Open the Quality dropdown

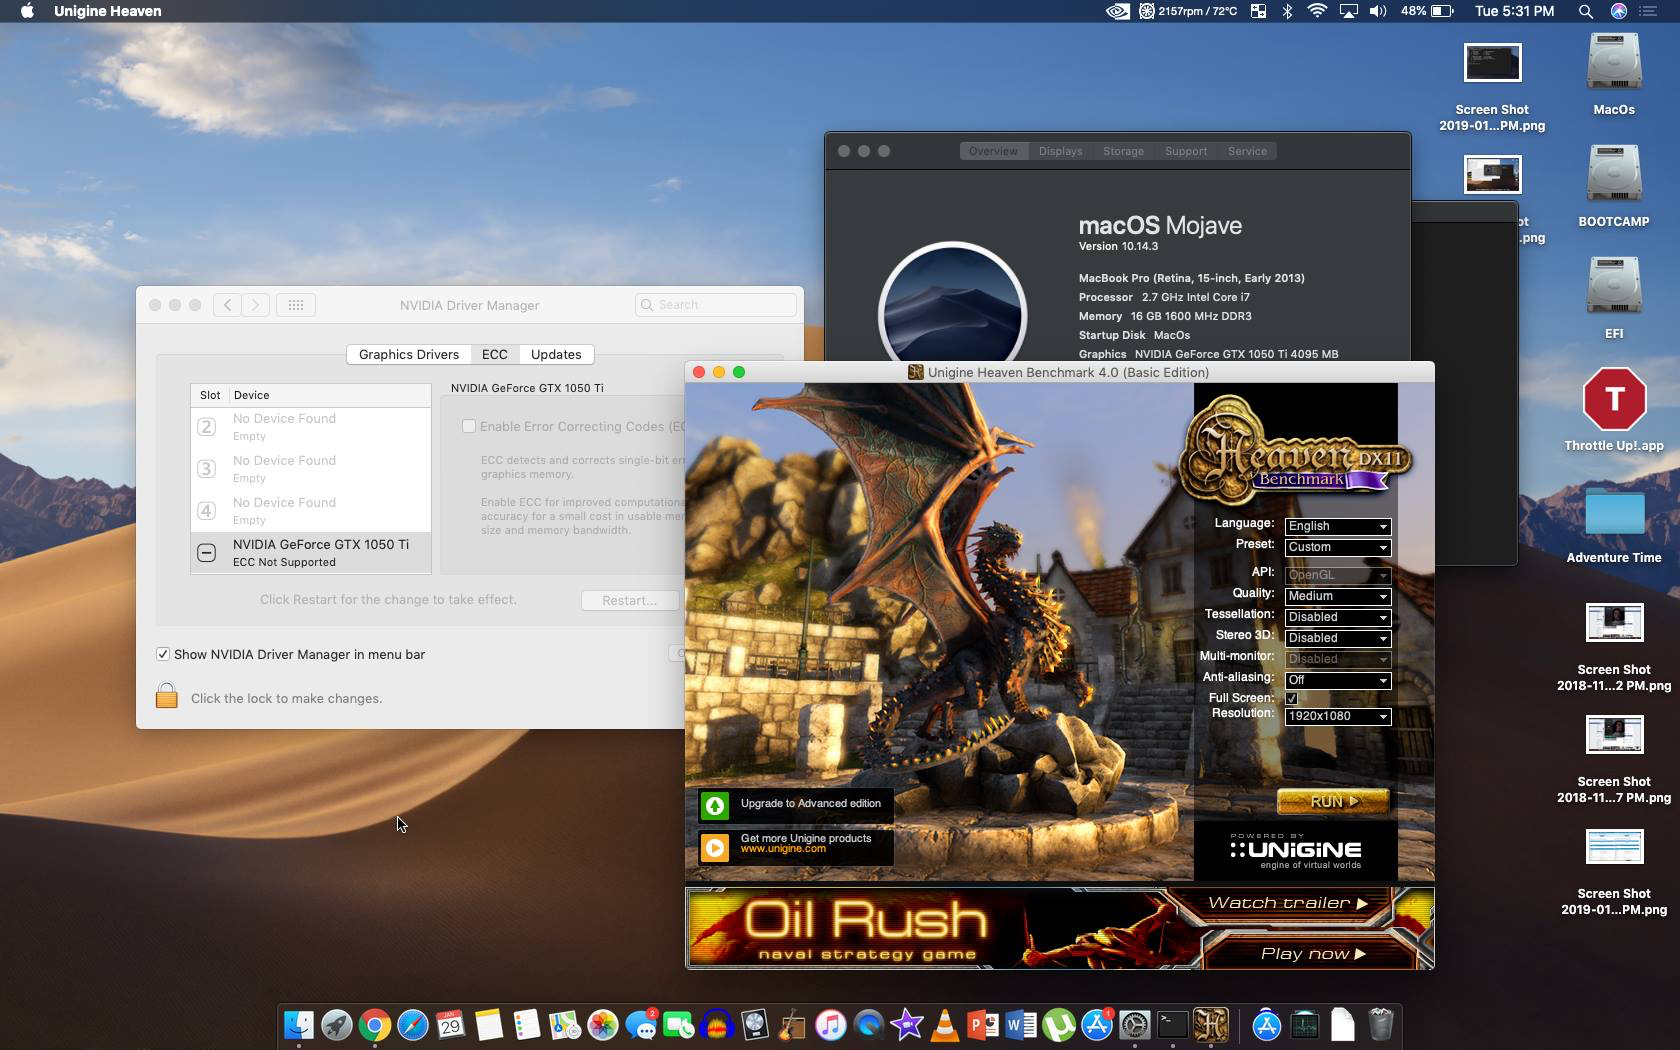[x=1337, y=596]
